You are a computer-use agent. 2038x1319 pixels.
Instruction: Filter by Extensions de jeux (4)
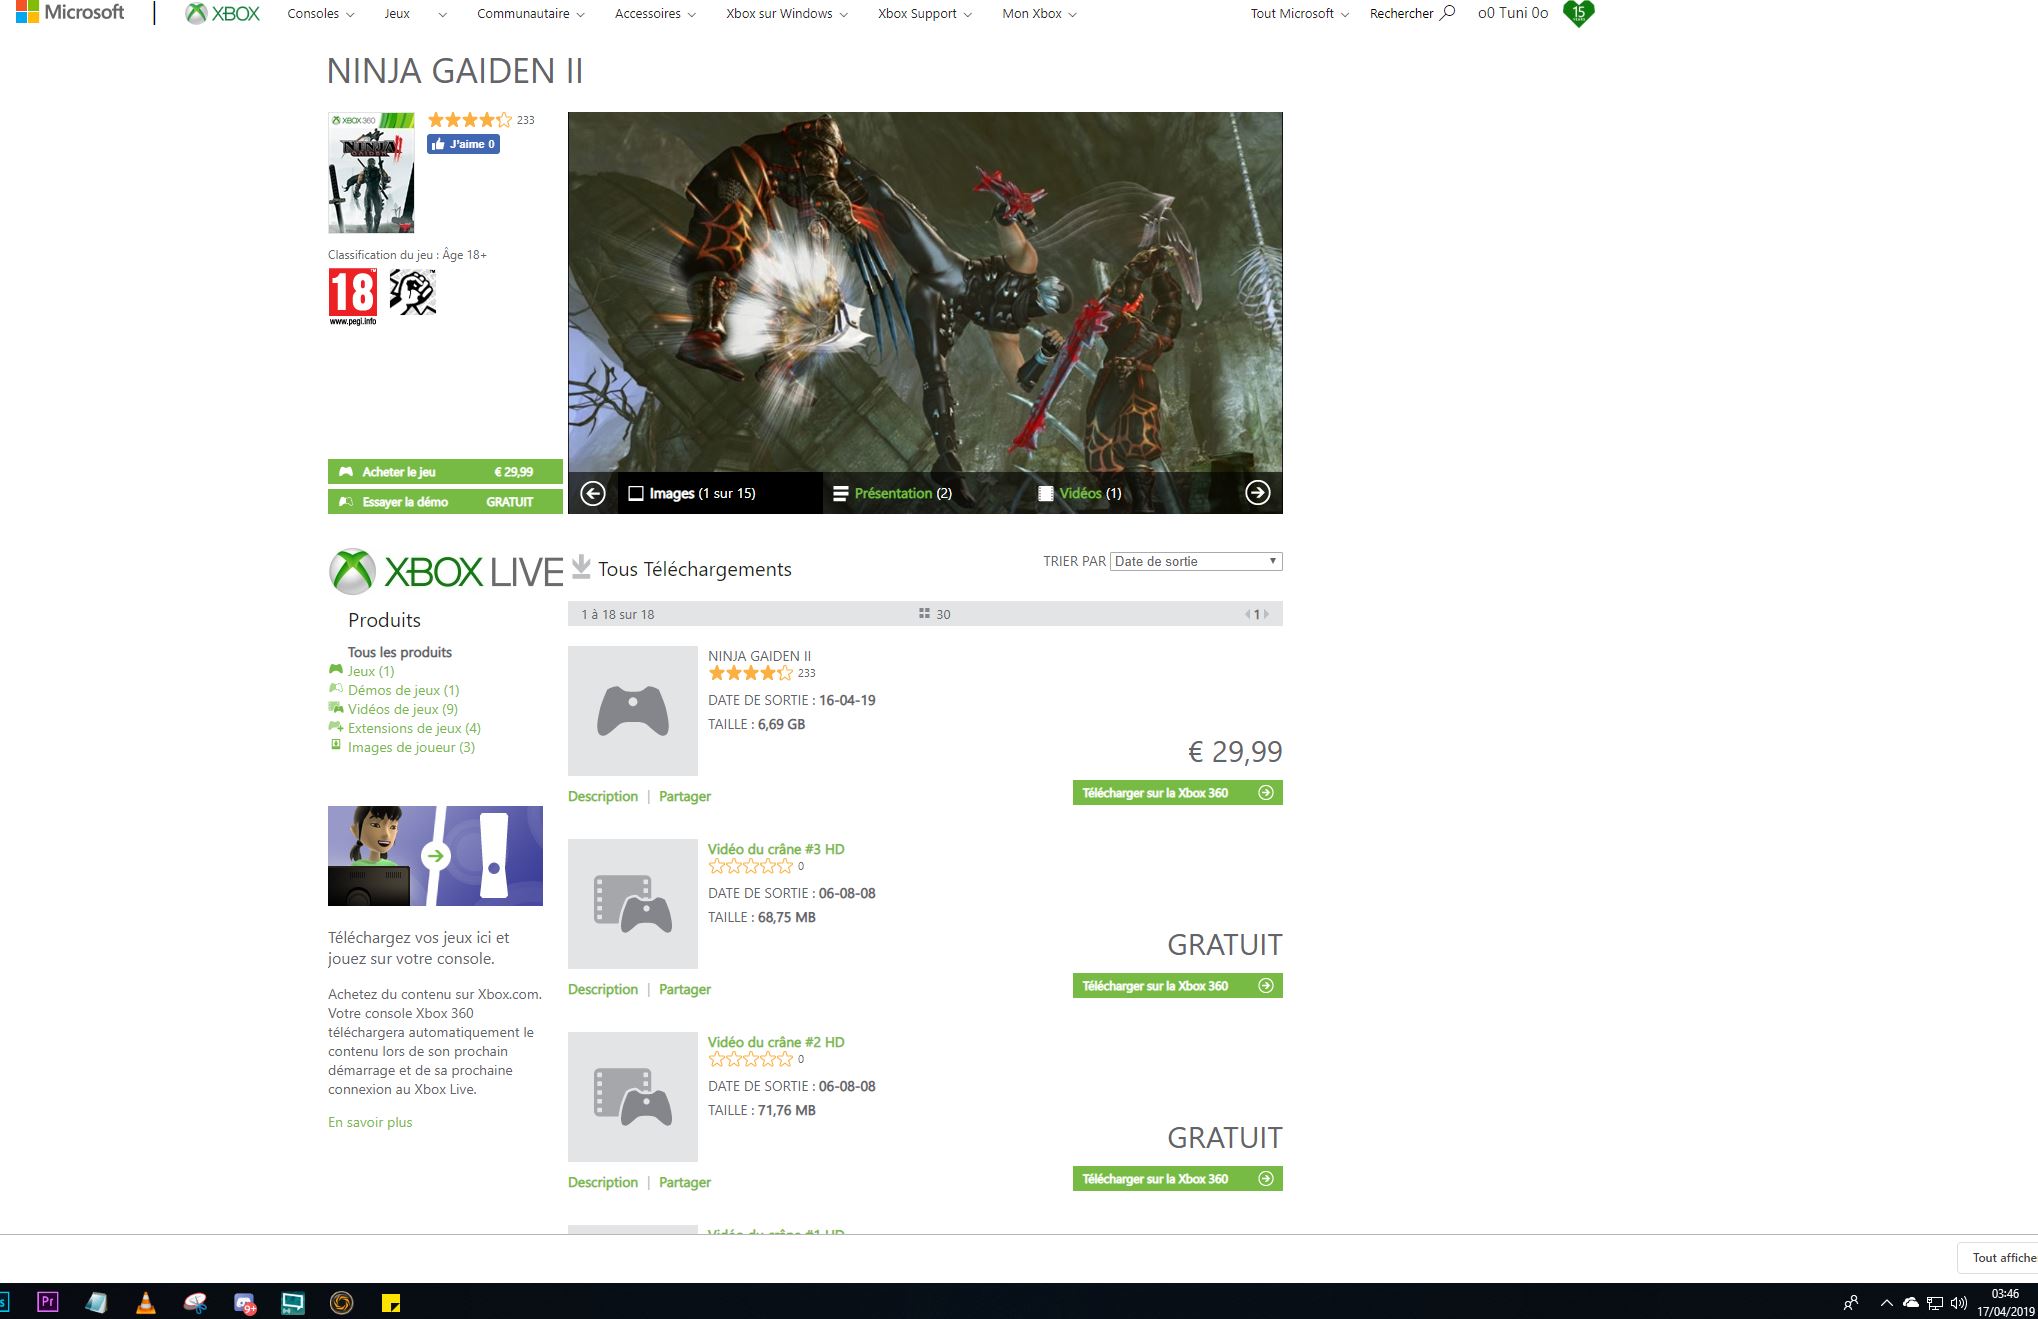414,728
